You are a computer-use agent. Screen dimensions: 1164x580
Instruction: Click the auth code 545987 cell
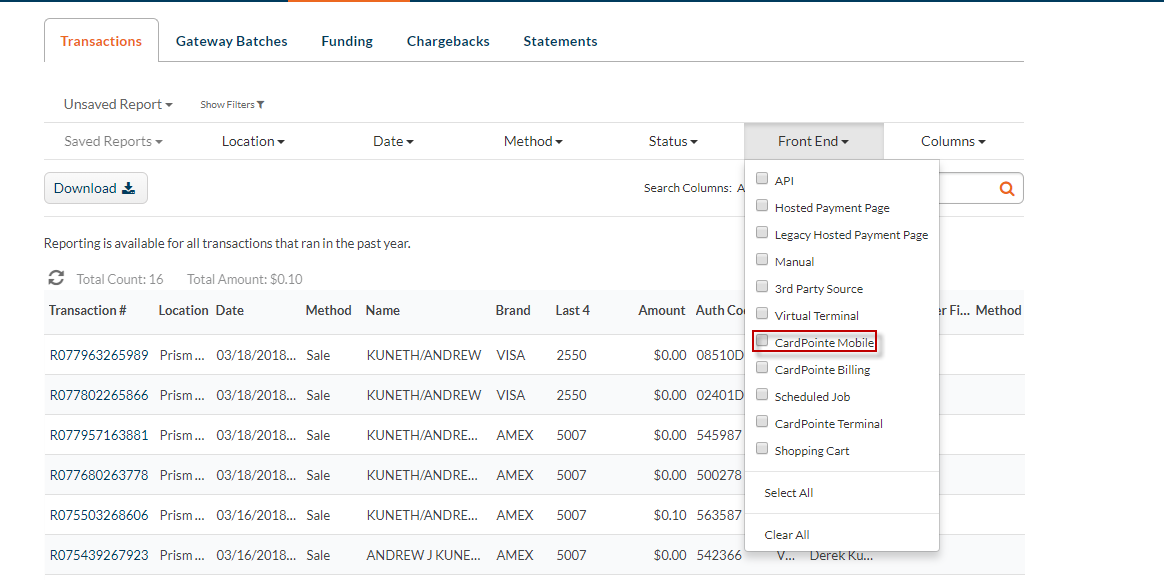[719, 435]
